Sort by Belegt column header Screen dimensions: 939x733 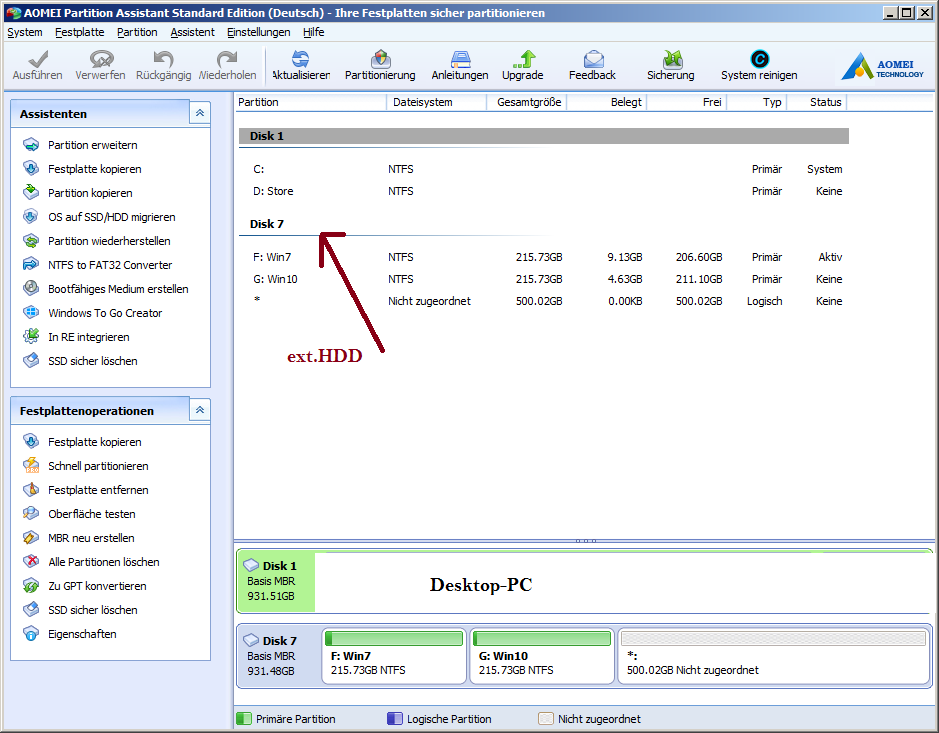(607, 102)
